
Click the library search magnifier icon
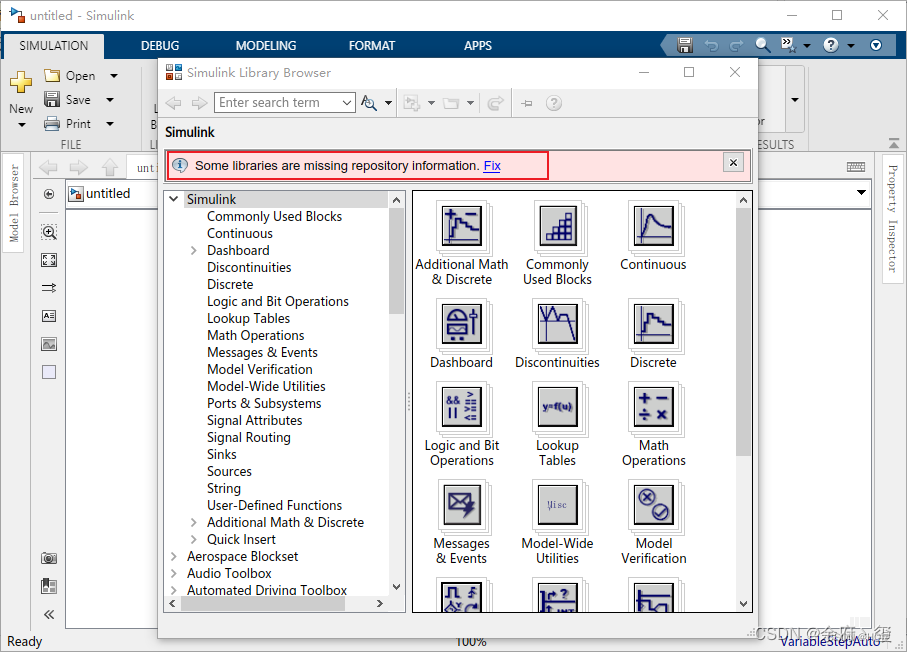tap(369, 103)
